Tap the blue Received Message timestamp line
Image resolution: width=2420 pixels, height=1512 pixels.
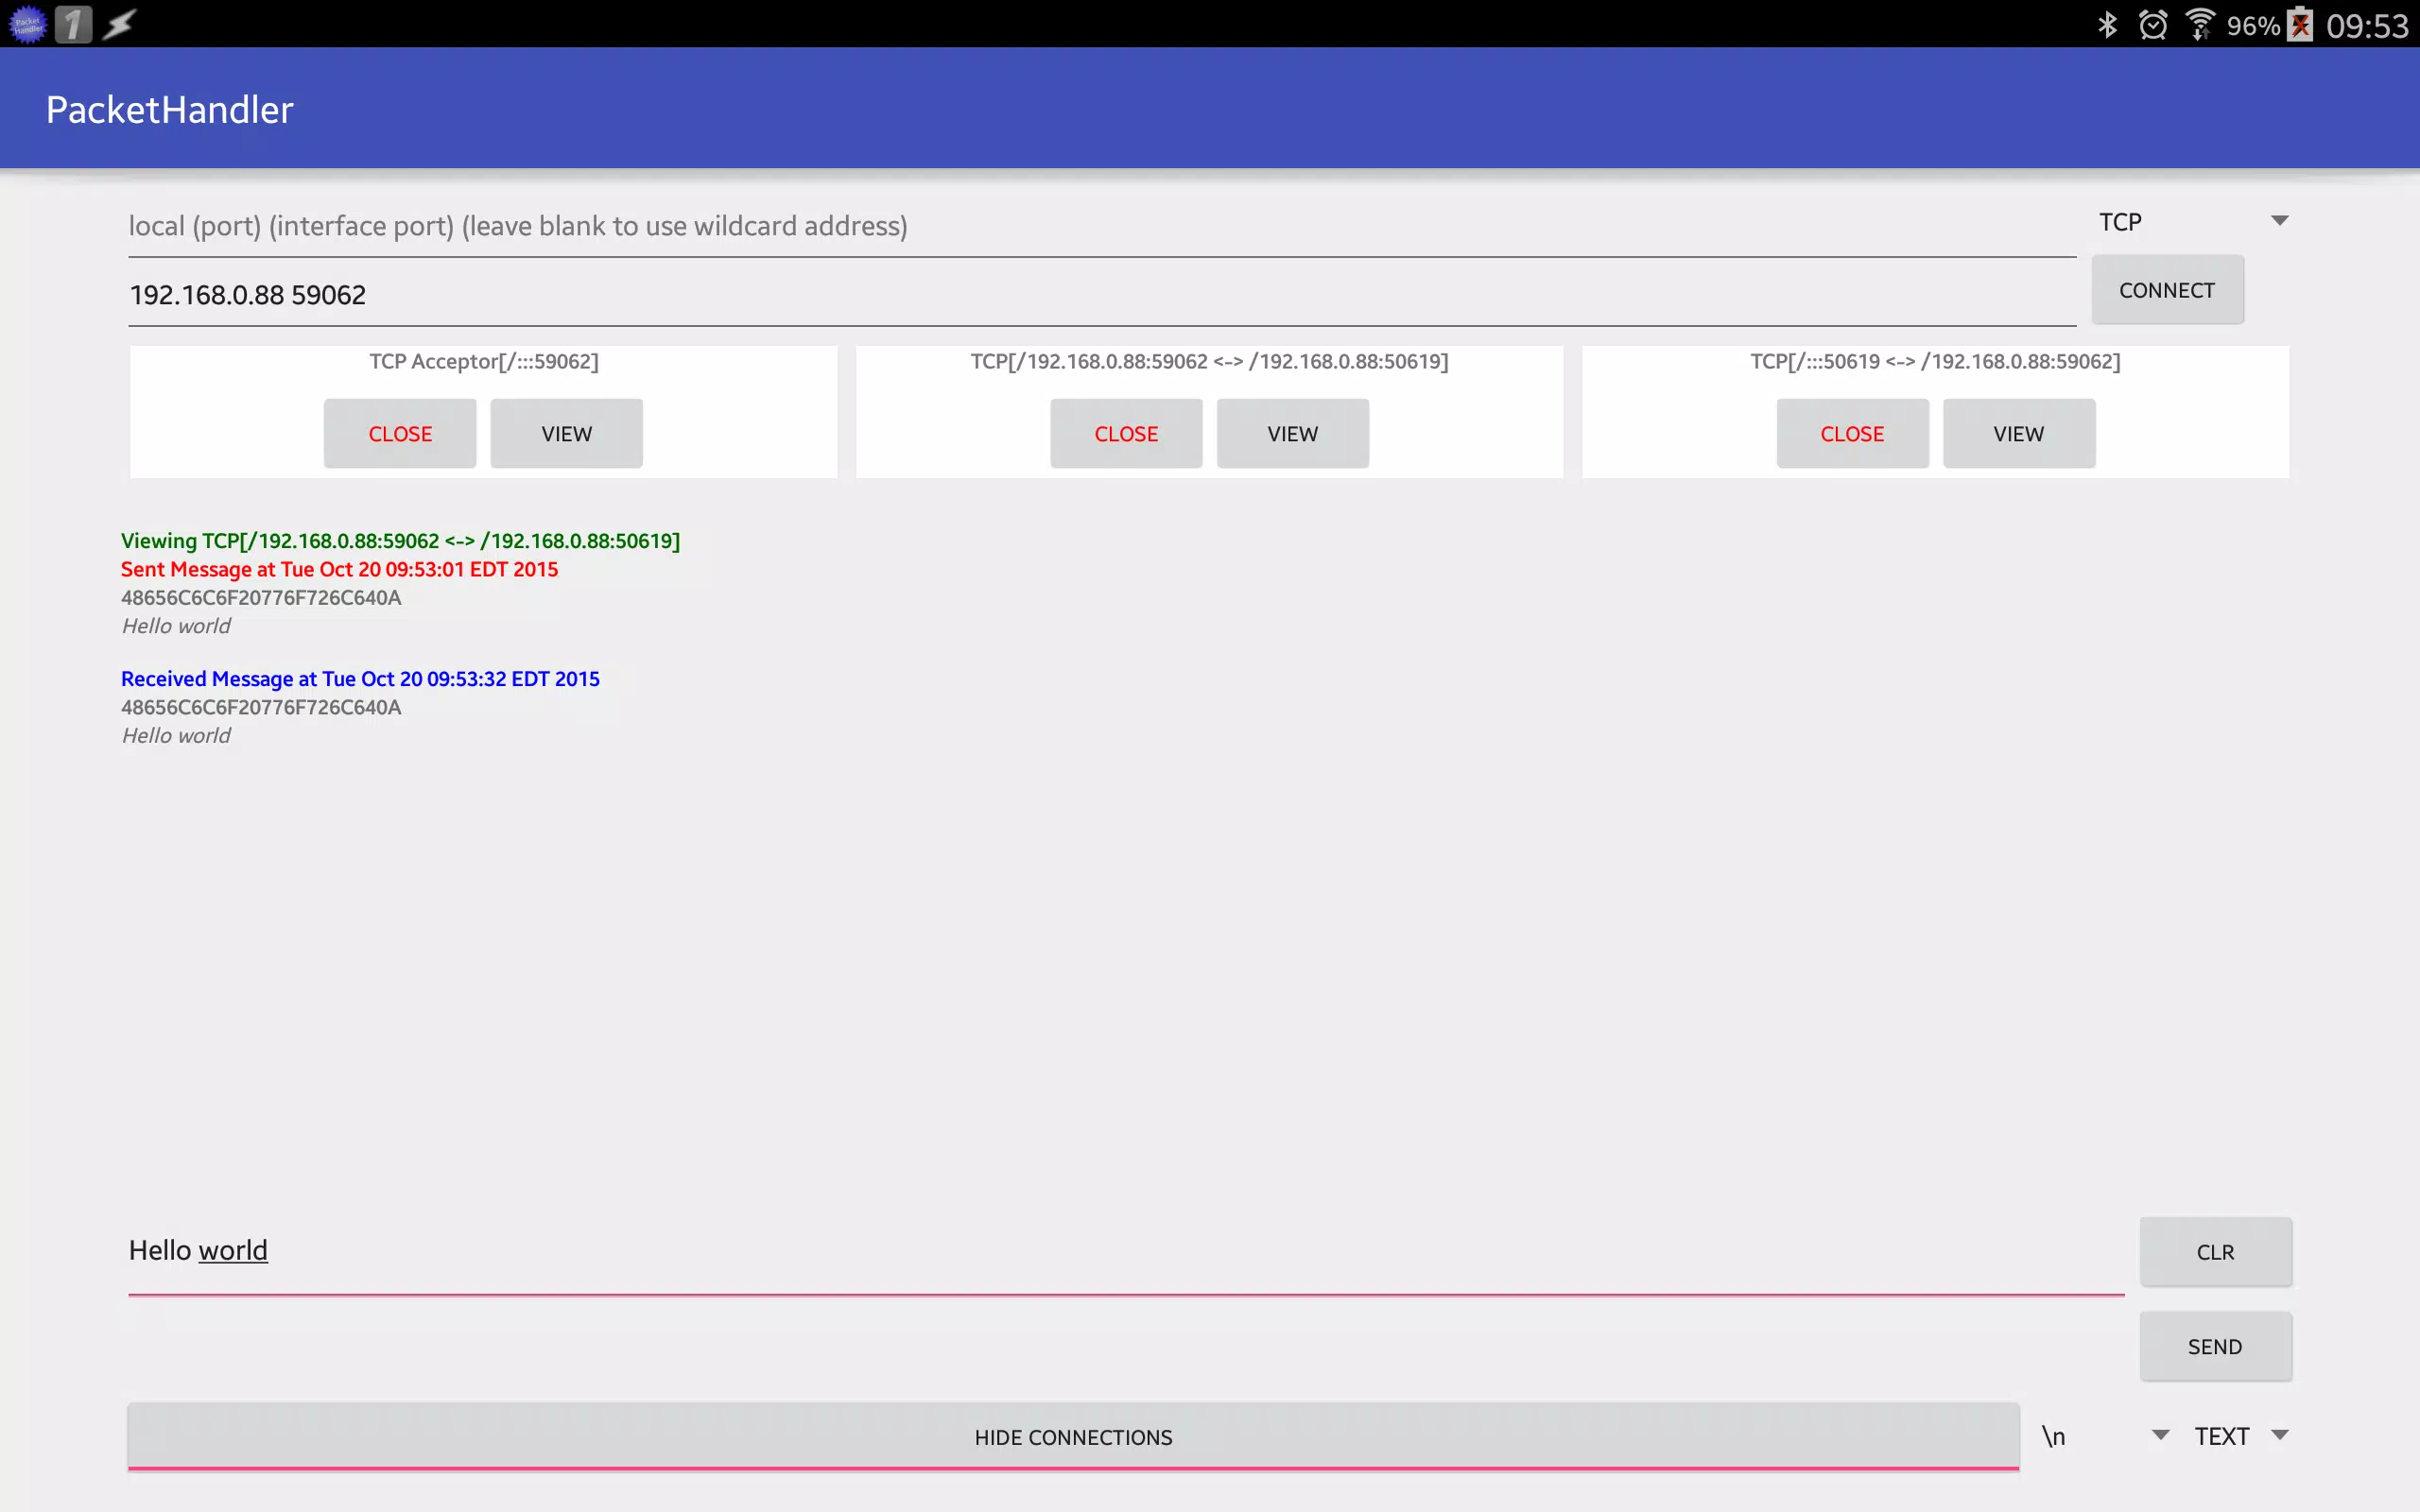click(x=360, y=679)
